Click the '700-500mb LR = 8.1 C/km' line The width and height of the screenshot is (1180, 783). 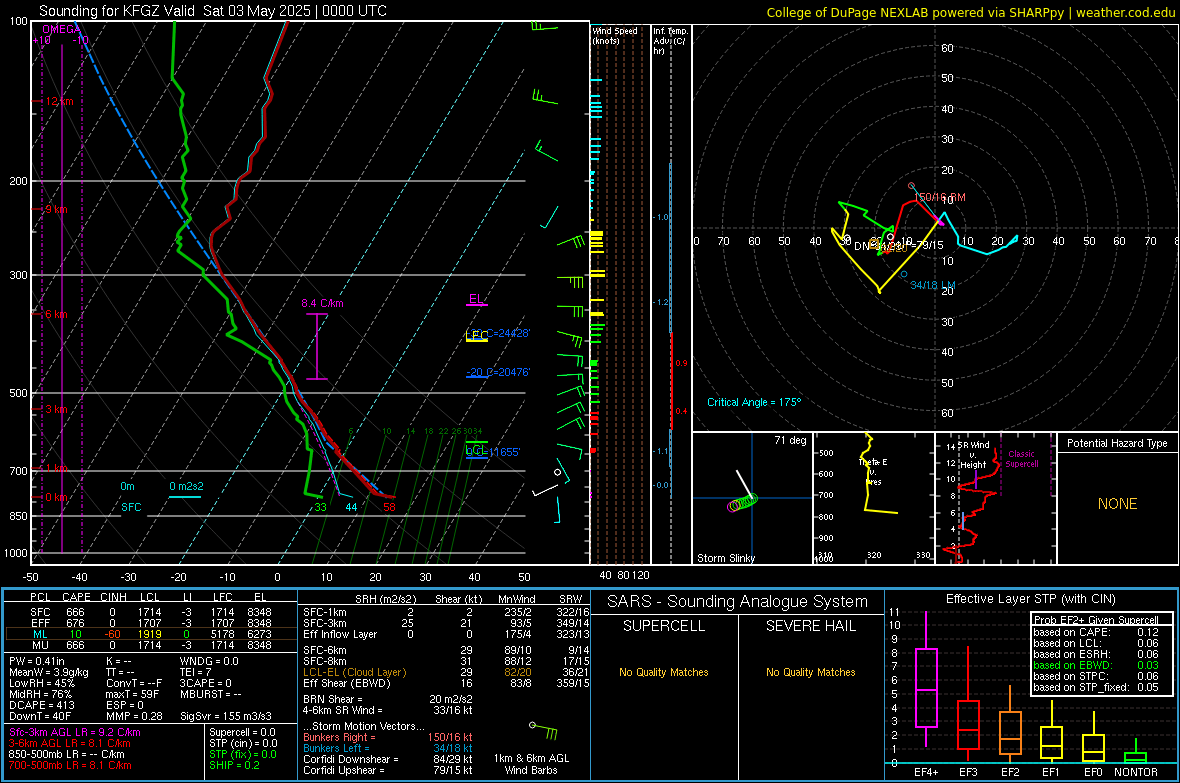click(x=70, y=765)
